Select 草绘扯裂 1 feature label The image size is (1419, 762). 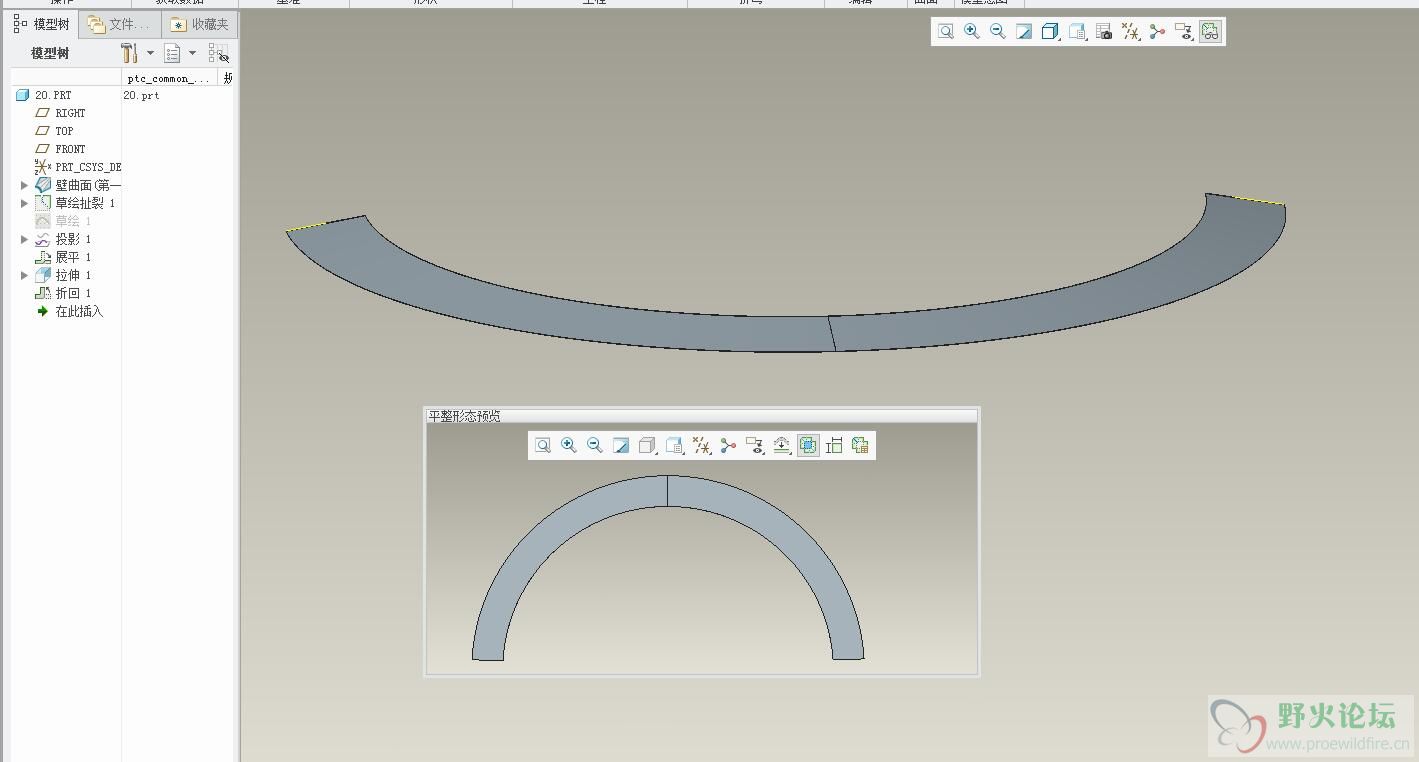[x=85, y=203]
